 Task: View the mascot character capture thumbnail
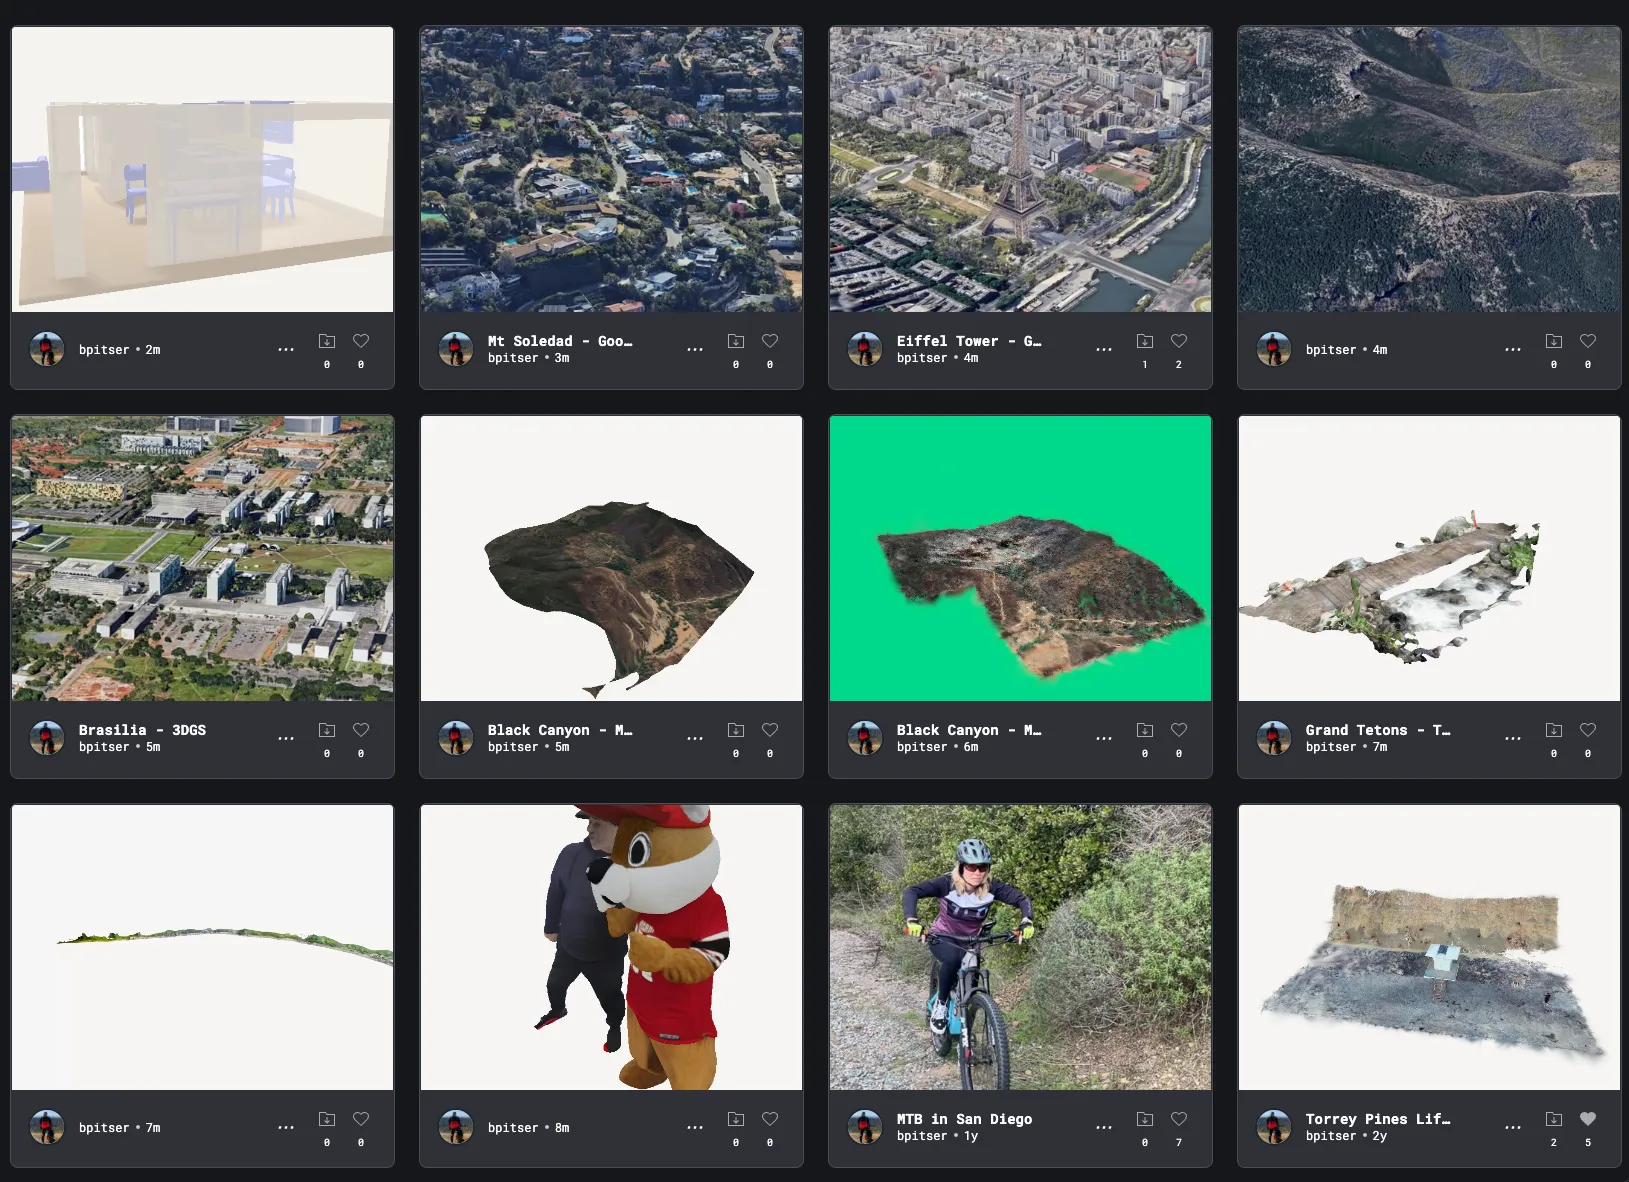pos(611,947)
